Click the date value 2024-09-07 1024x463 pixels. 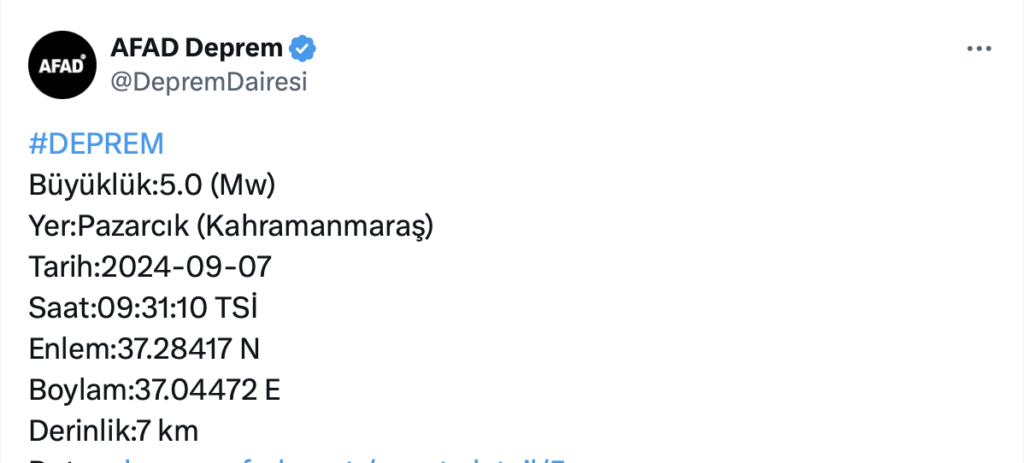186,267
